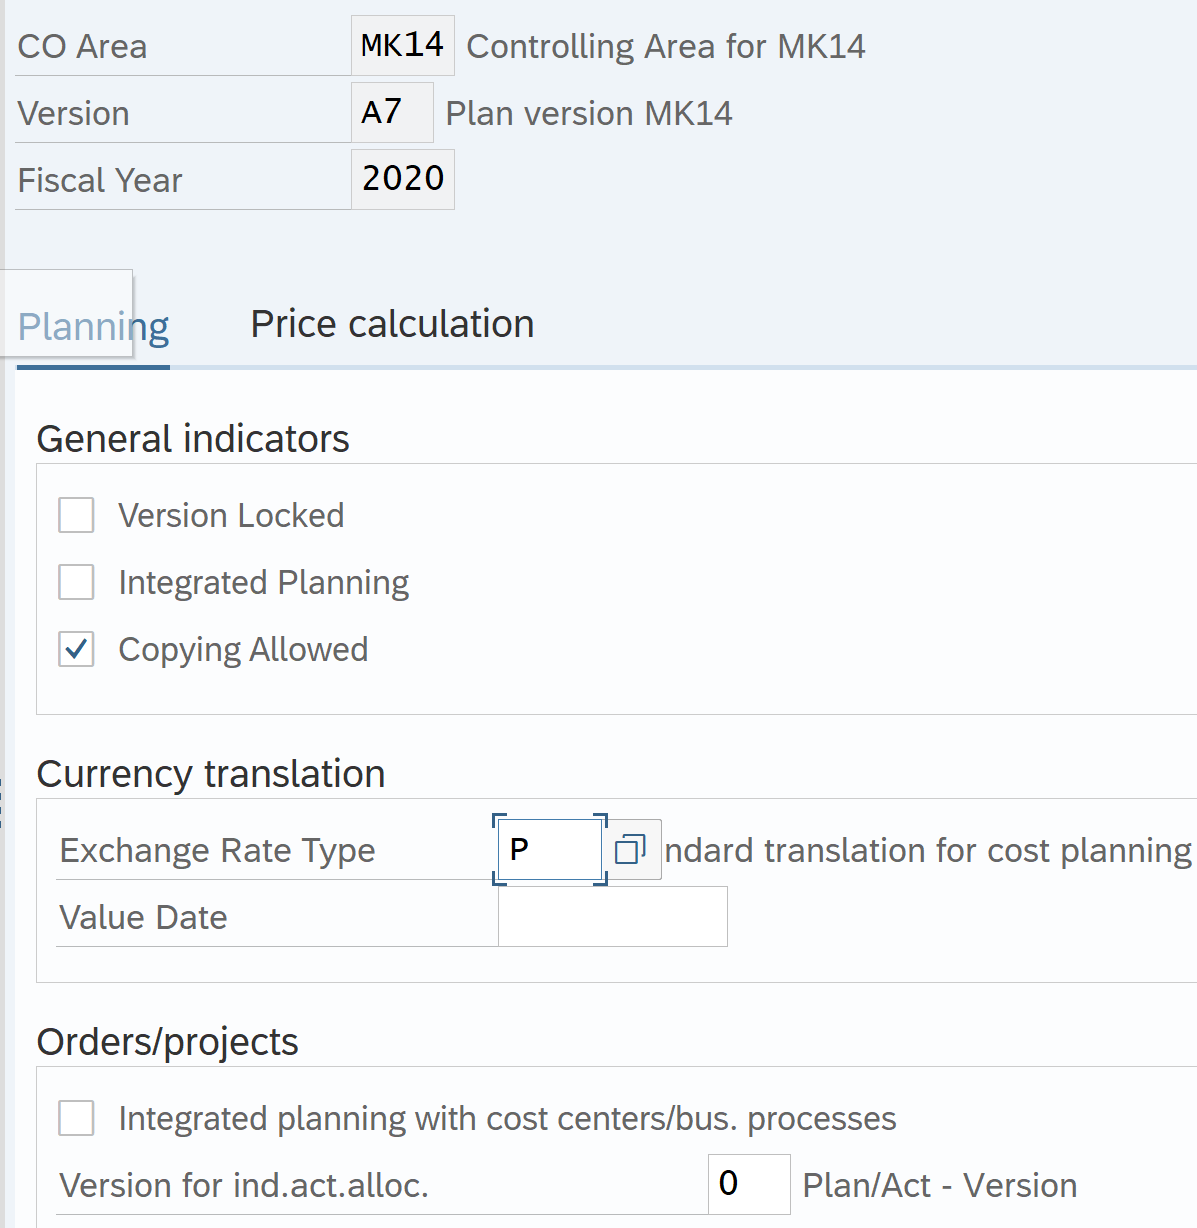The height and width of the screenshot is (1228, 1197).
Task: Click the CO Area field showing MK14
Action: coord(402,46)
